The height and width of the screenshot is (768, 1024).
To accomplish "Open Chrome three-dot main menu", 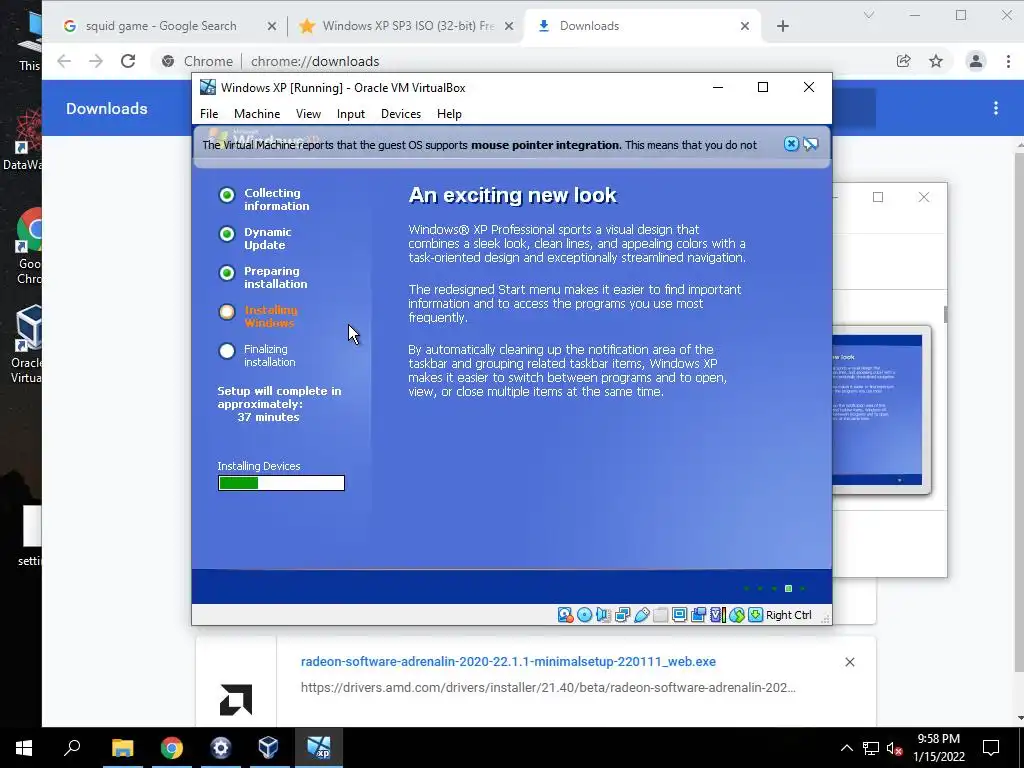I will tap(1008, 61).
